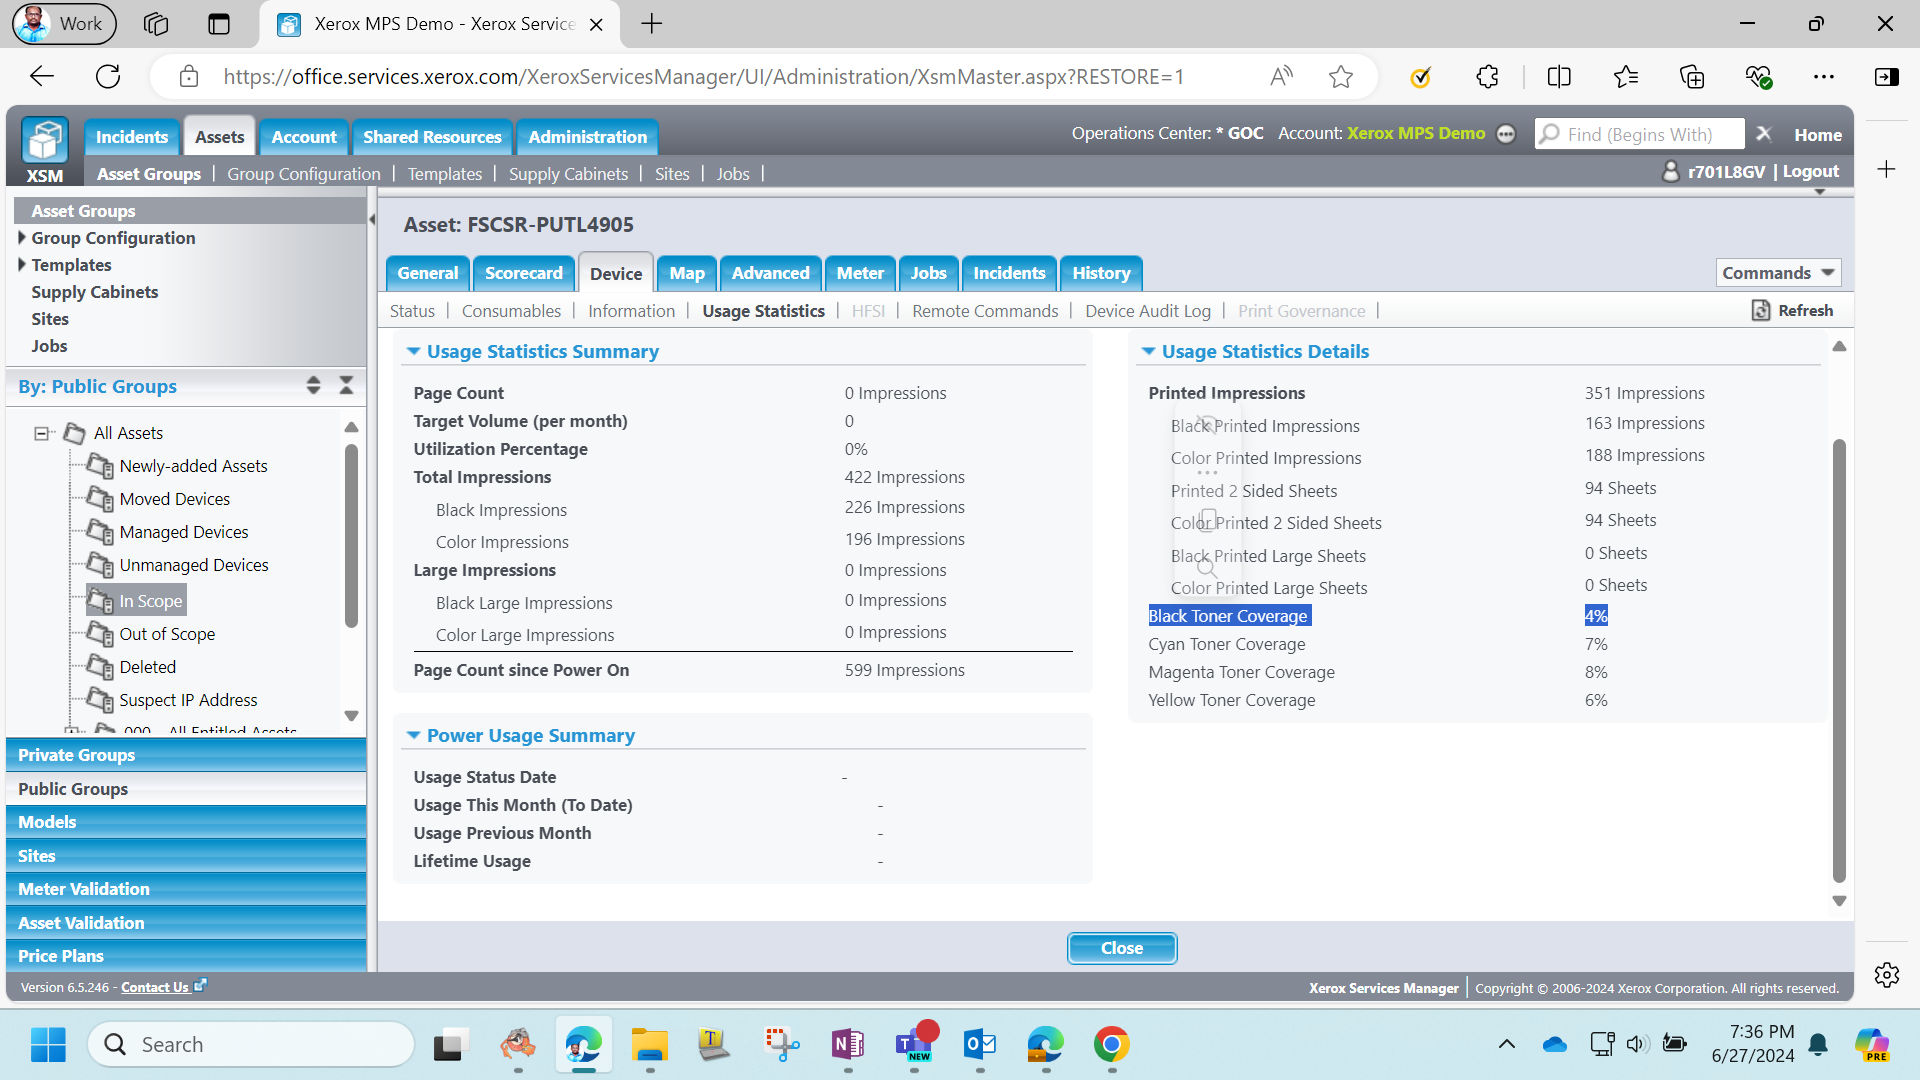Click the Close button
The image size is (1920, 1080).
(x=1122, y=948)
